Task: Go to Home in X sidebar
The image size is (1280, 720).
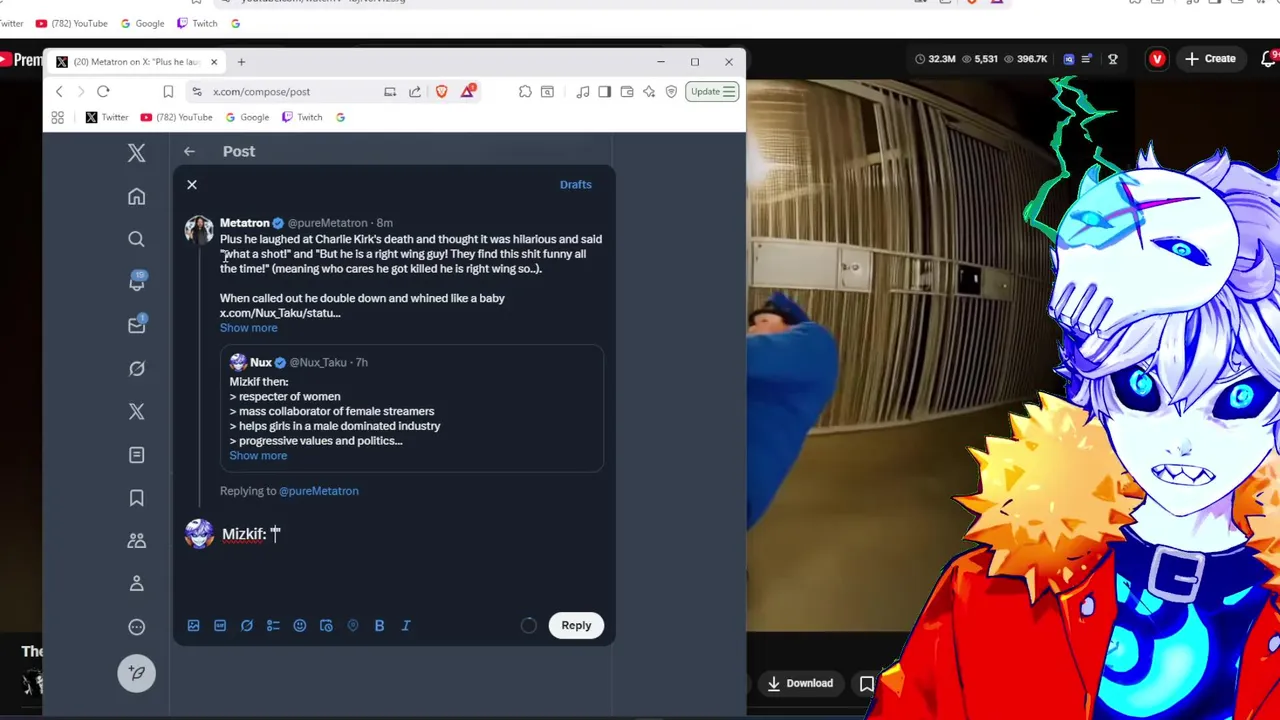Action: click(136, 197)
